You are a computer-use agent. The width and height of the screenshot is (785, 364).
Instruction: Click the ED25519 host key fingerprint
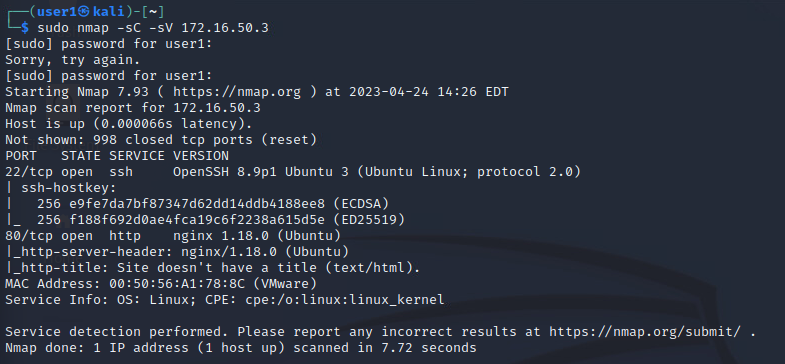tap(197, 220)
